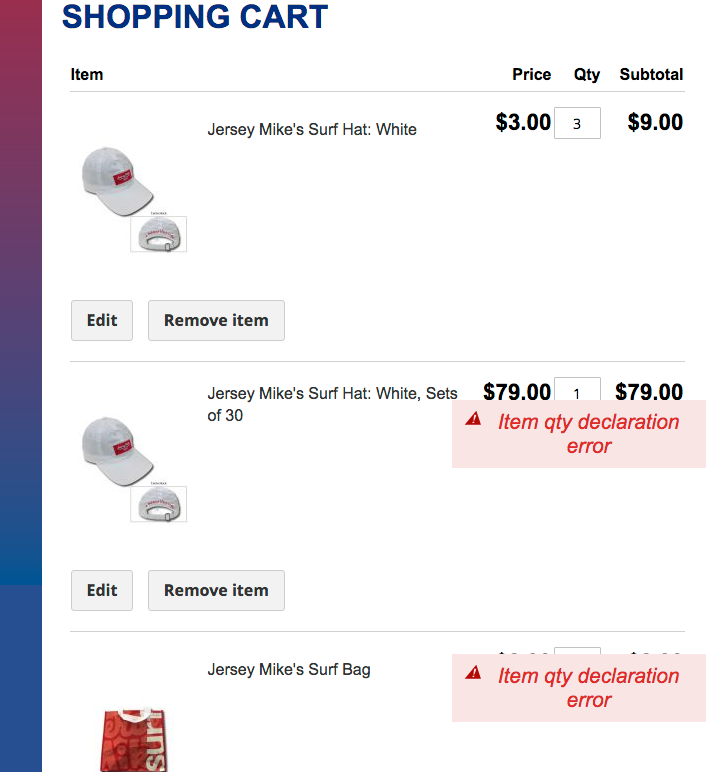
Task: Remove the $79.00 Sets of 30 item
Action: pyautogui.click(x=216, y=591)
